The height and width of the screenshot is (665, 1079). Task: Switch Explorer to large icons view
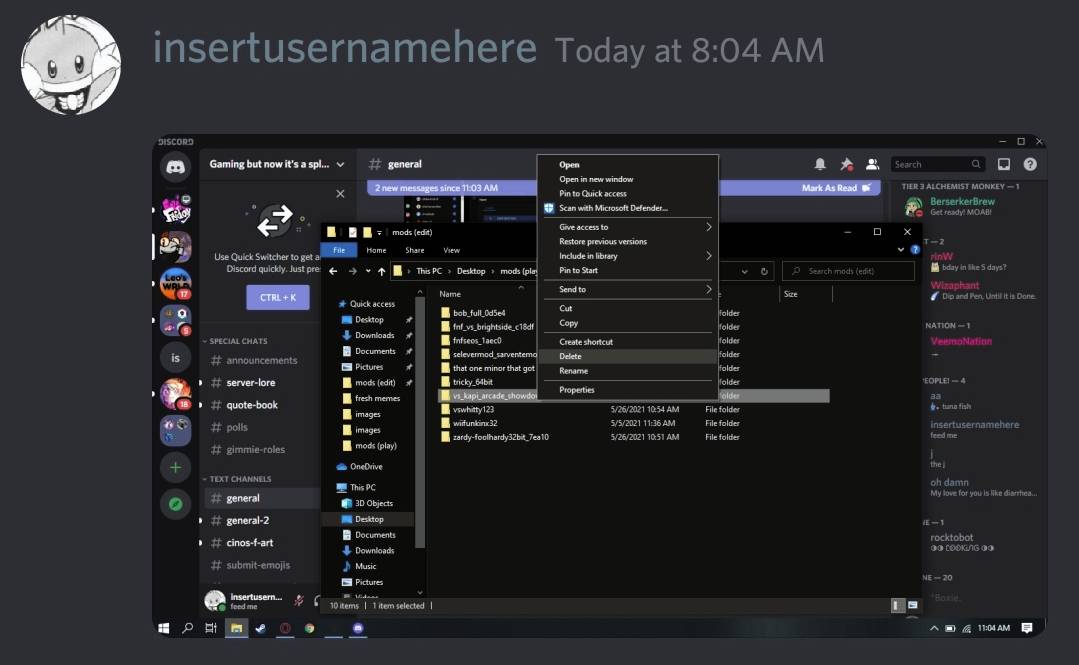tap(912, 605)
